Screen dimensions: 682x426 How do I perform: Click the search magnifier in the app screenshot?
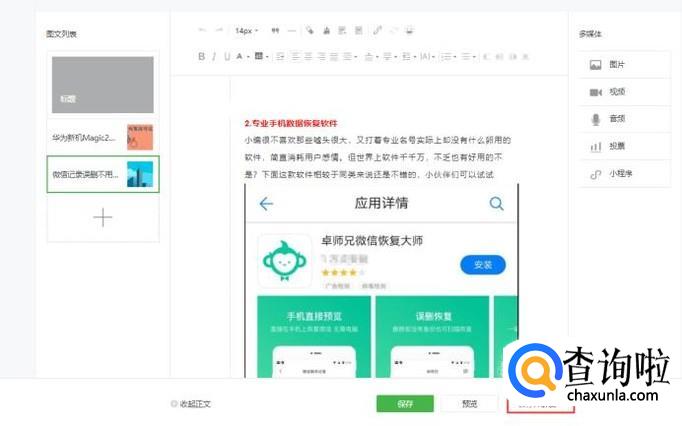coord(496,203)
